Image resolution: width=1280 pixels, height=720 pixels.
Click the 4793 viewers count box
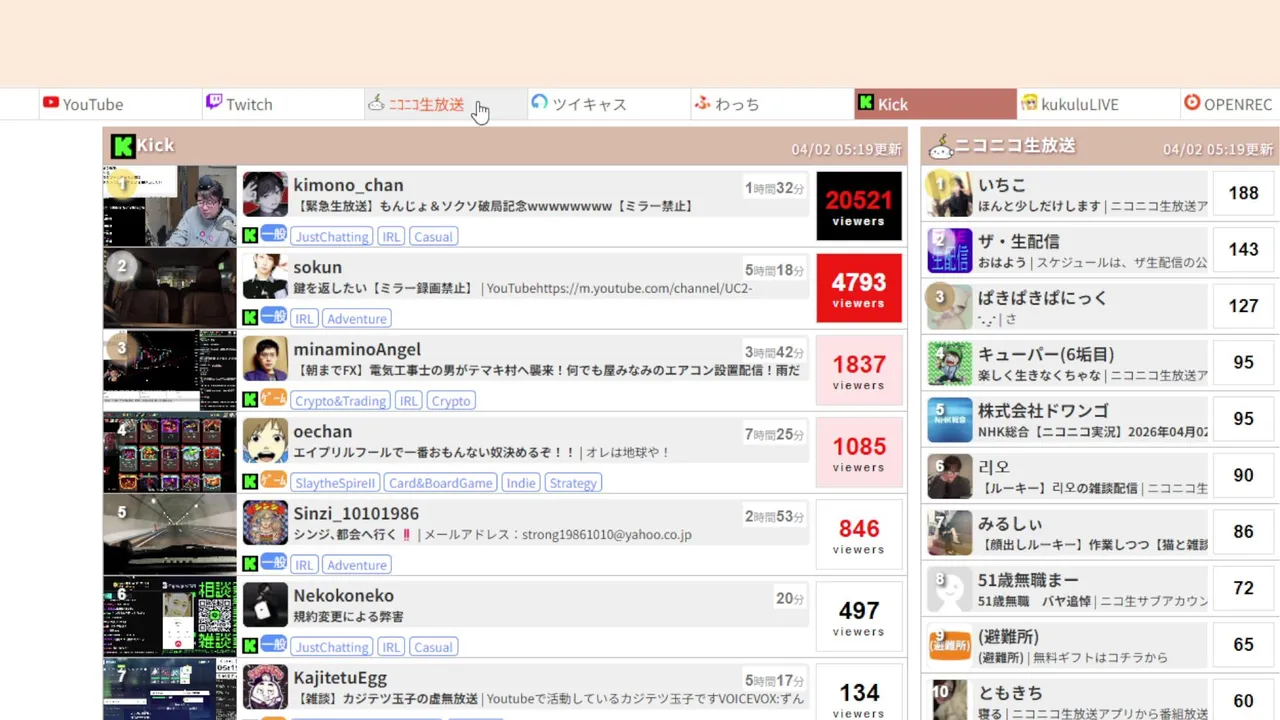(x=859, y=288)
